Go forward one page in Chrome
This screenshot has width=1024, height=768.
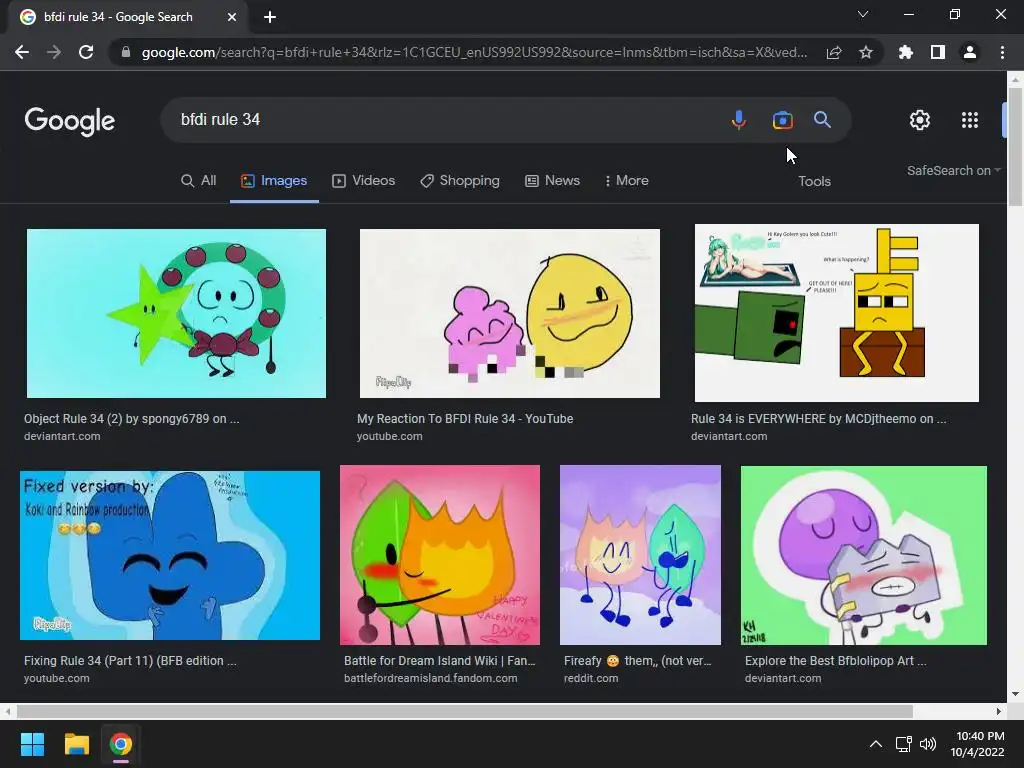click(54, 52)
